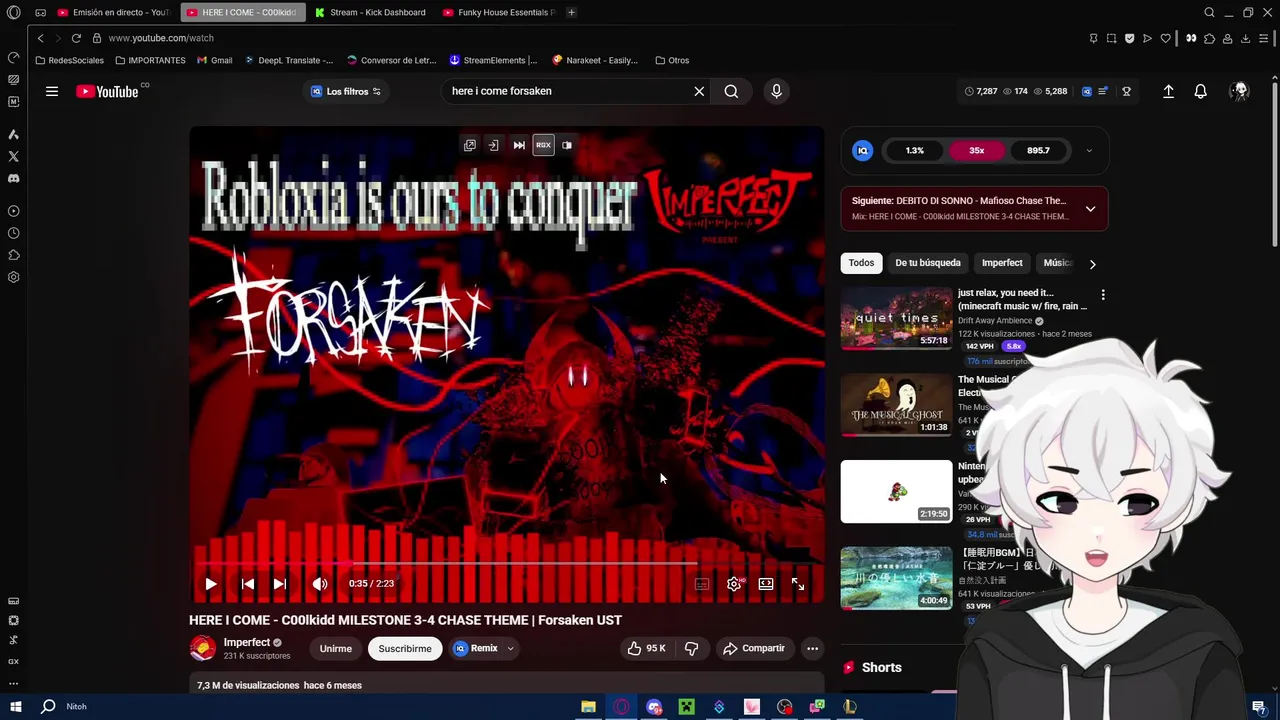Open the Remix button
Viewport: 1280px width, 720px height.
tap(475, 648)
